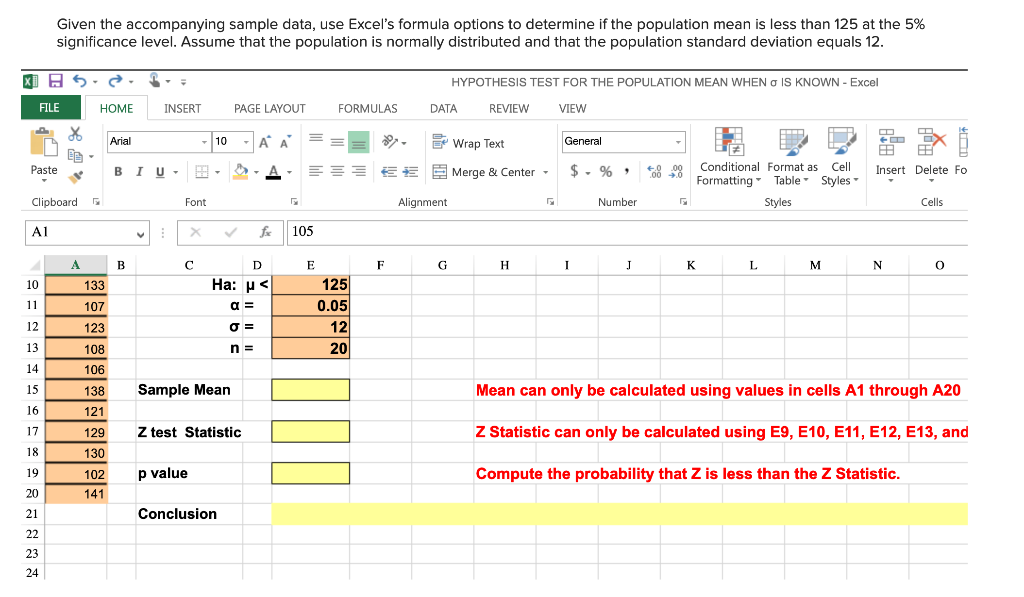Viewport: 1024px width, 597px height.
Task: Click Decrease Indent icon
Action: pyautogui.click(x=389, y=172)
